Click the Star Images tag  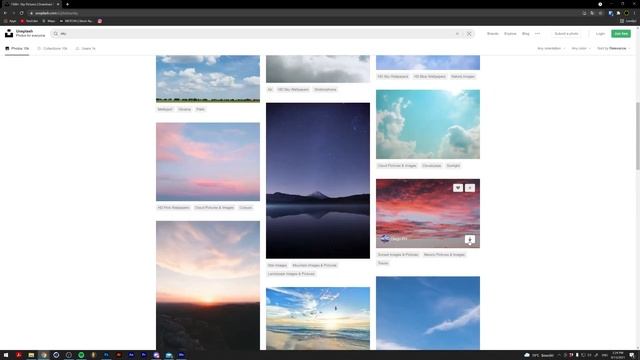click(277, 265)
